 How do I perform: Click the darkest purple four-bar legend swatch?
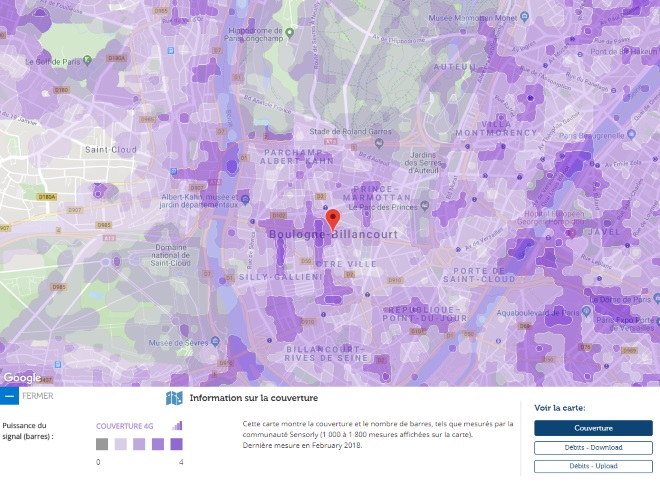(176, 444)
